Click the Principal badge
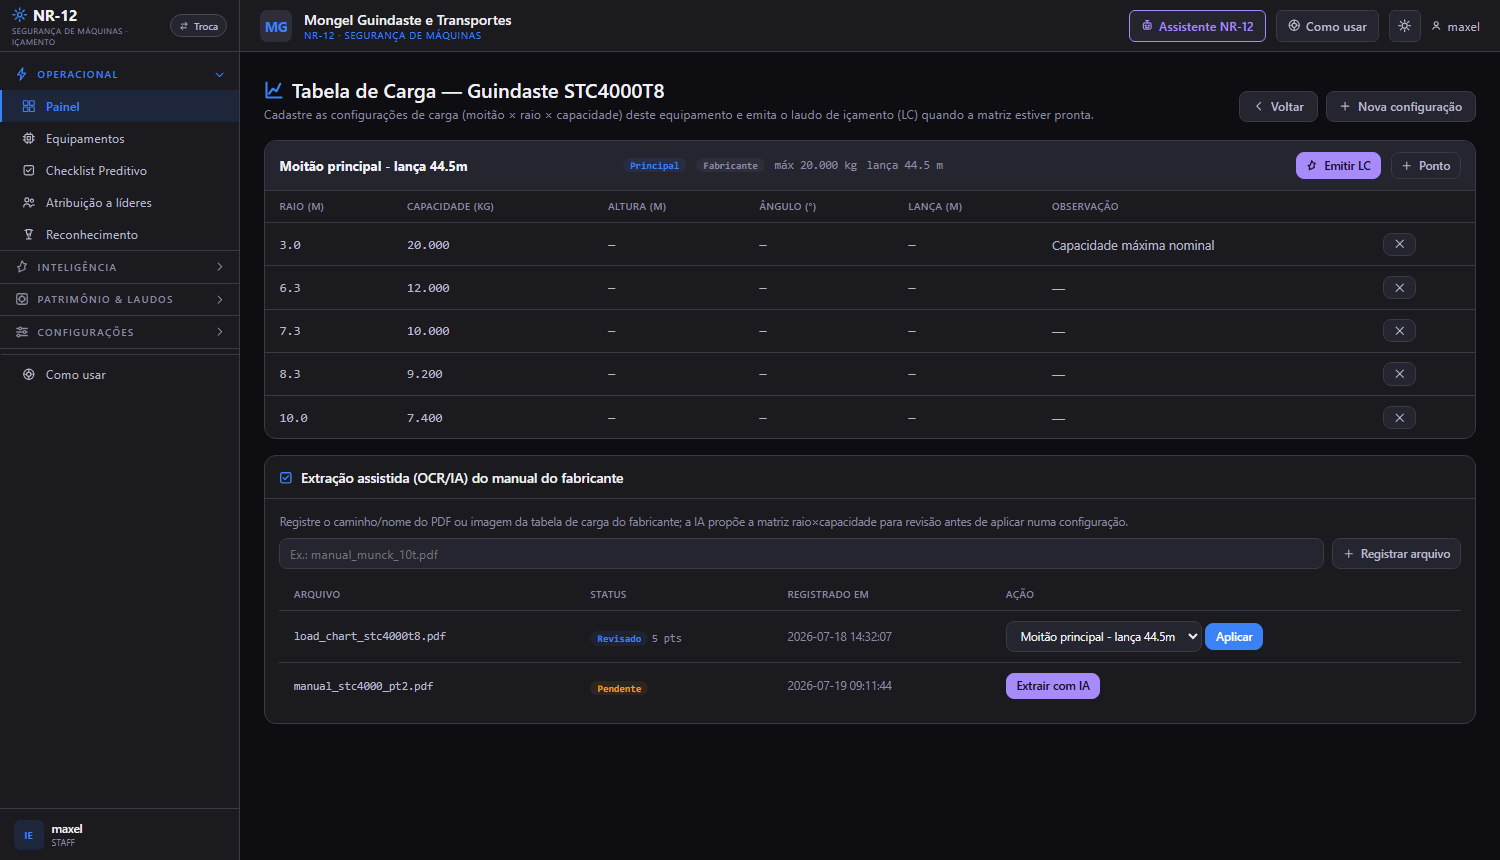The image size is (1500, 860). (x=654, y=166)
